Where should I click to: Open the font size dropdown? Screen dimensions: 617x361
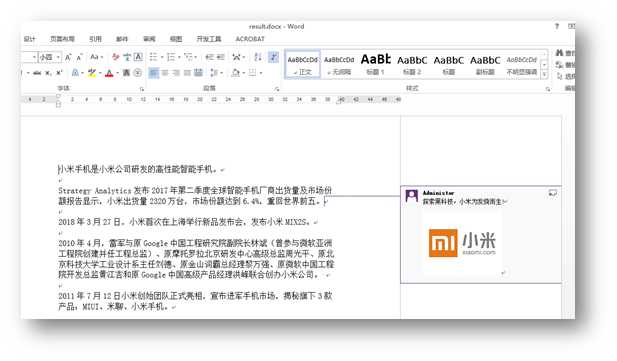(x=58, y=57)
